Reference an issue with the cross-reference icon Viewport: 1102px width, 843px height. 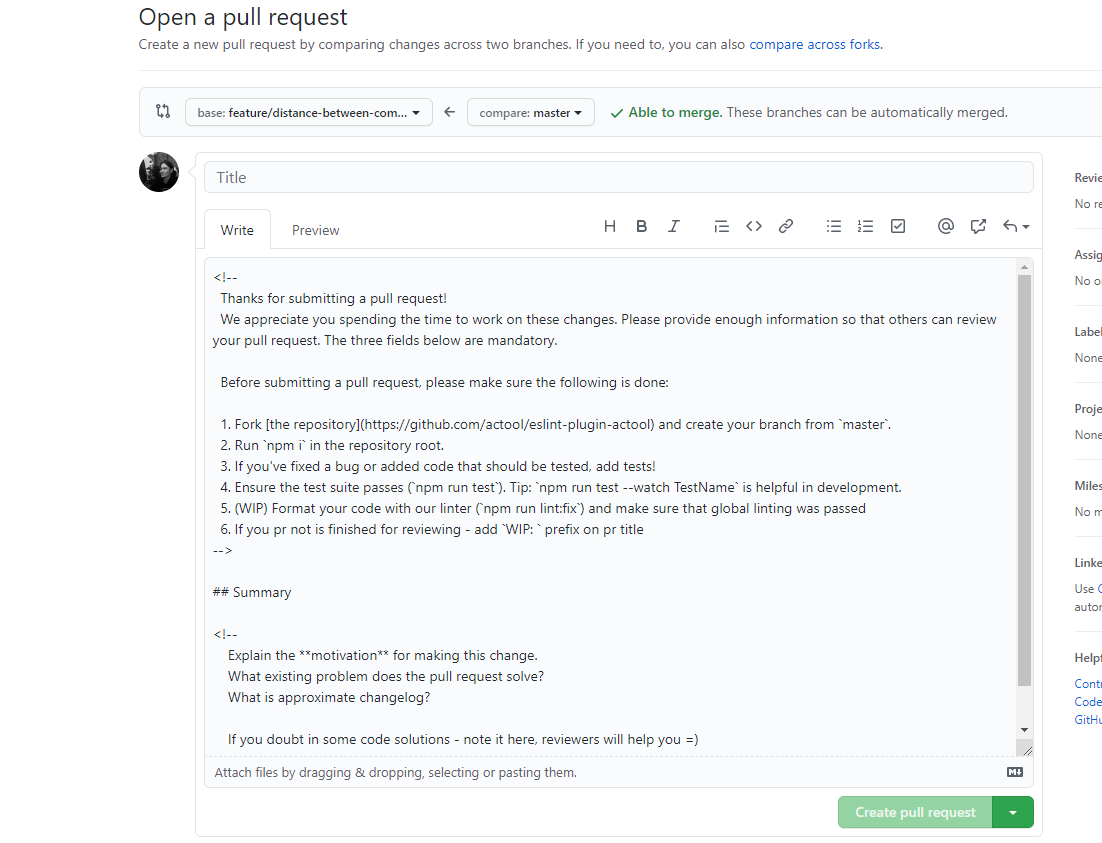click(977, 226)
